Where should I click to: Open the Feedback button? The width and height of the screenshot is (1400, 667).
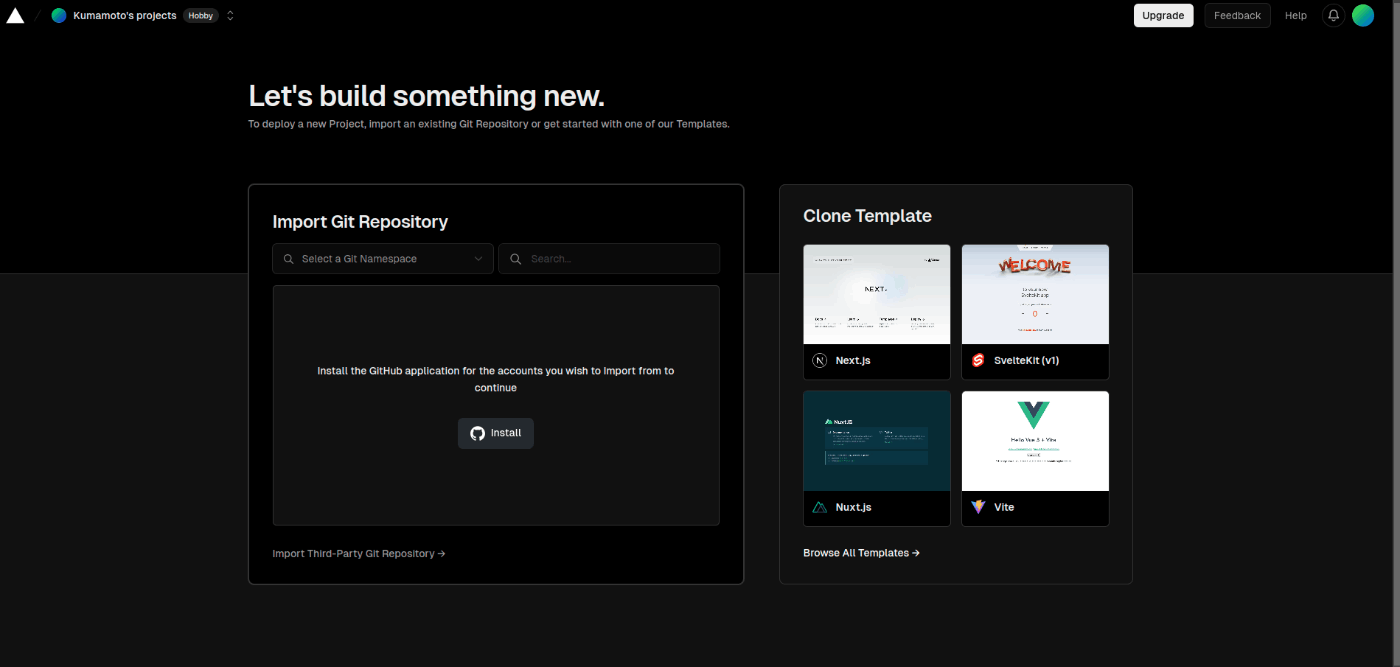[1237, 15]
